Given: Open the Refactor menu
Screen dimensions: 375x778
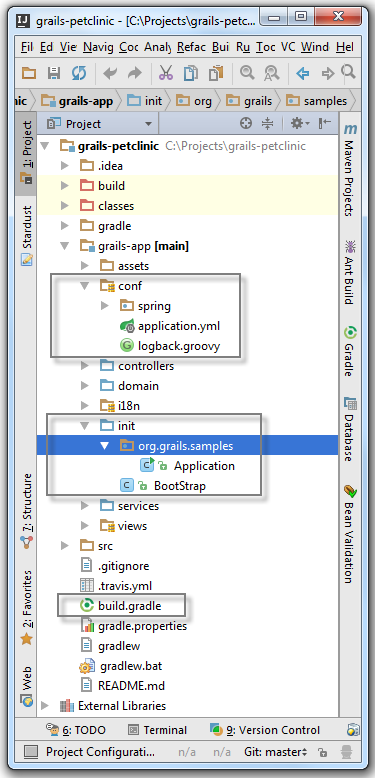Looking at the screenshot, I should 191,47.
